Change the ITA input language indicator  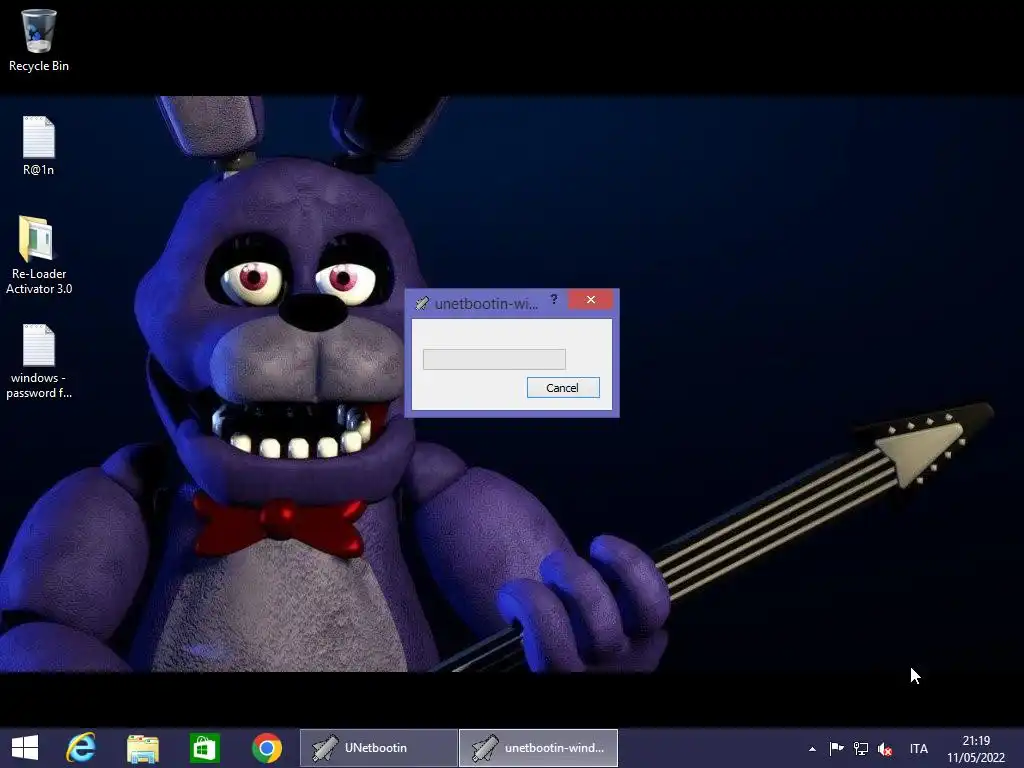point(919,749)
